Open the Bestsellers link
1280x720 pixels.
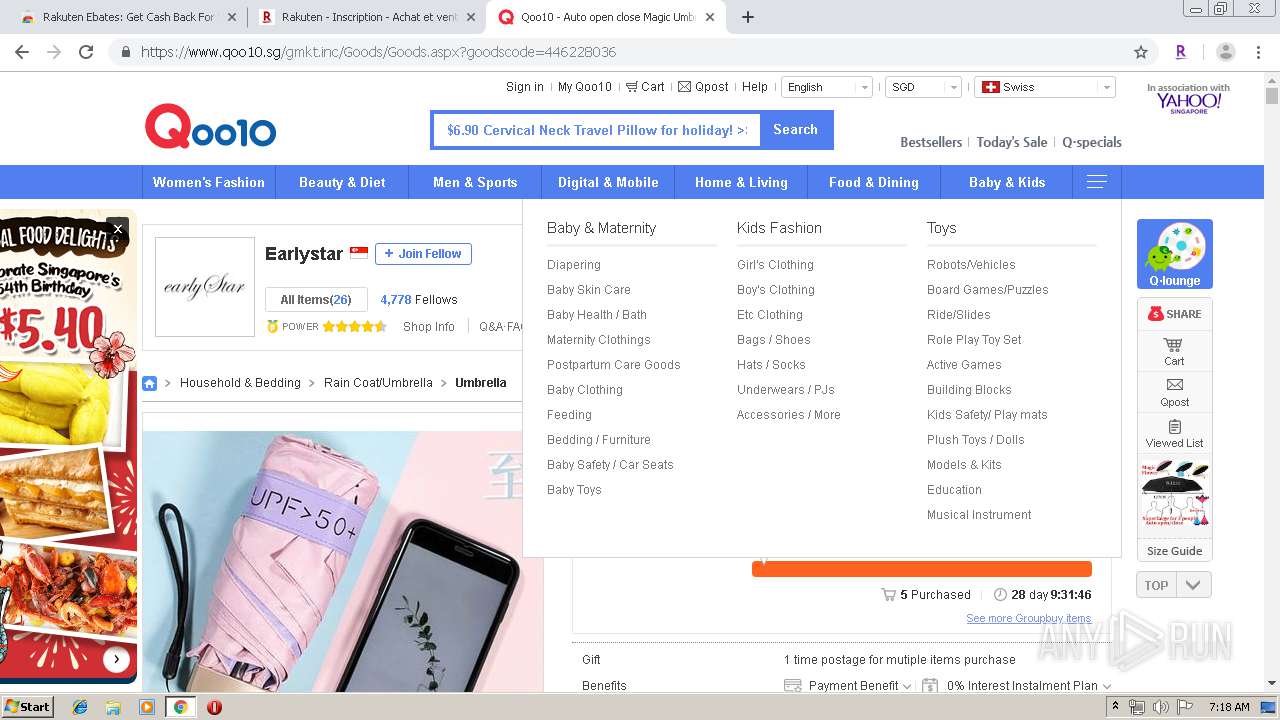click(x=931, y=142)
